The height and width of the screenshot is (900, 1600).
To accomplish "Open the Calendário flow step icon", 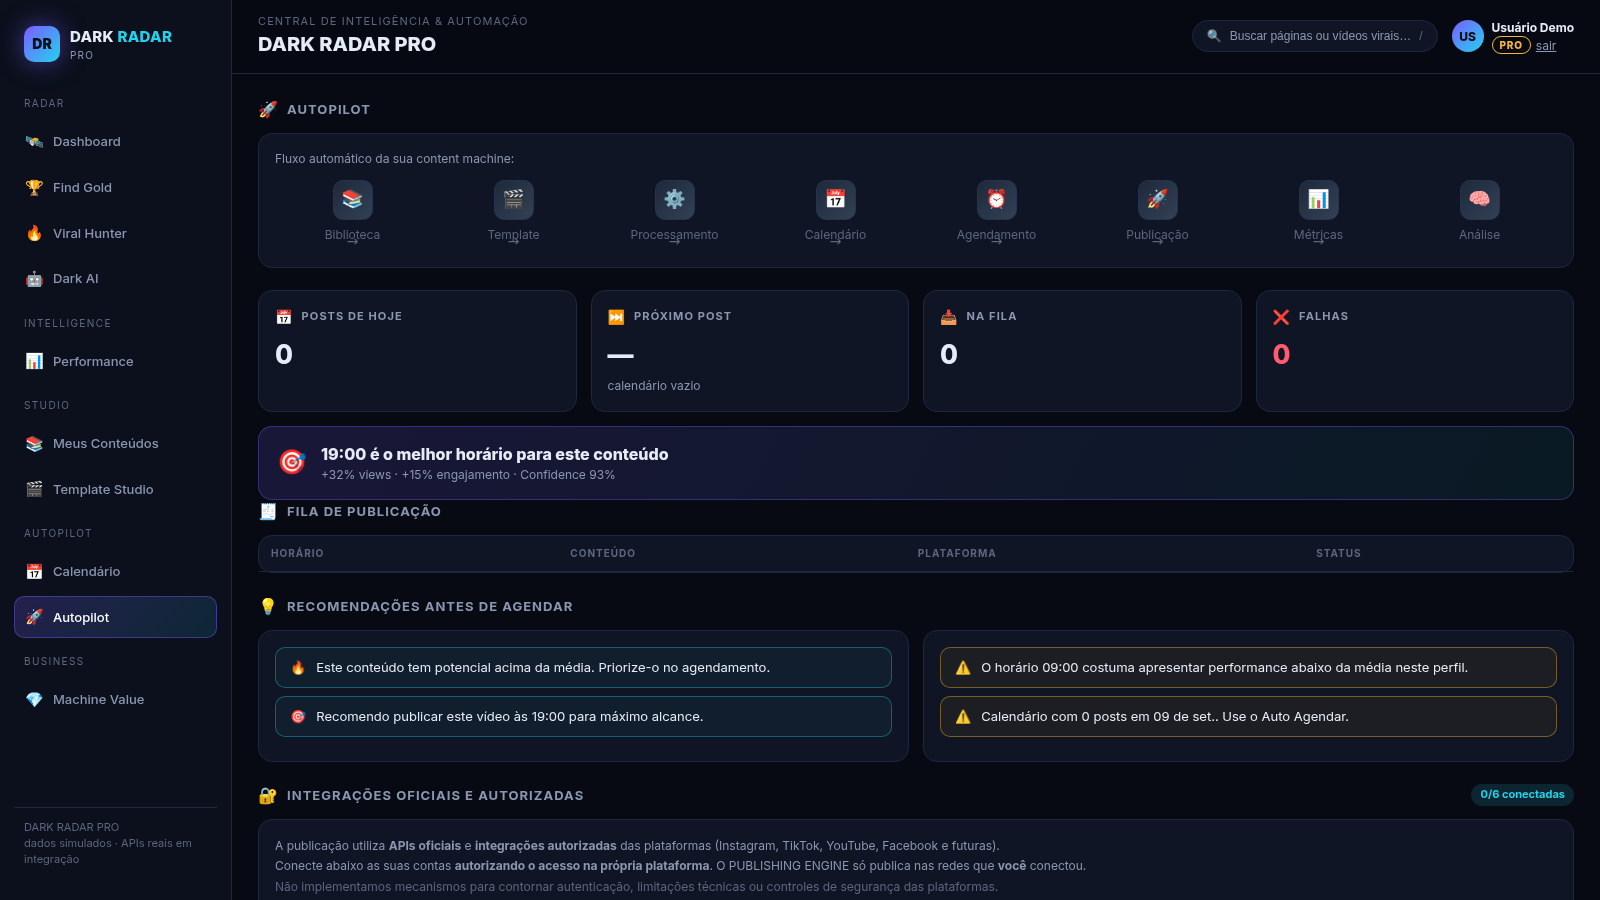I will tap(836, 199).
